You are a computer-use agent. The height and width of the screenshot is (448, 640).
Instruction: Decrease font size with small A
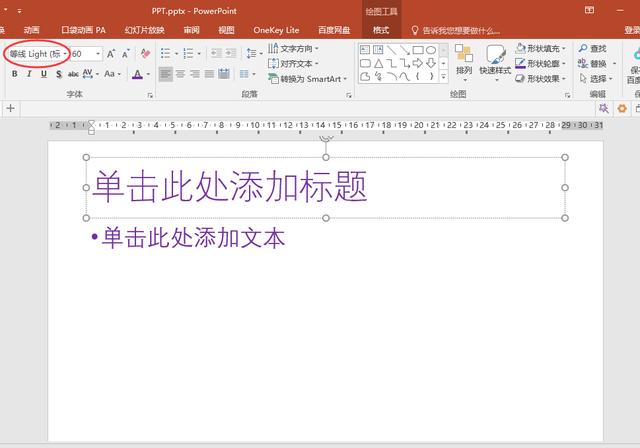point(125,54)
